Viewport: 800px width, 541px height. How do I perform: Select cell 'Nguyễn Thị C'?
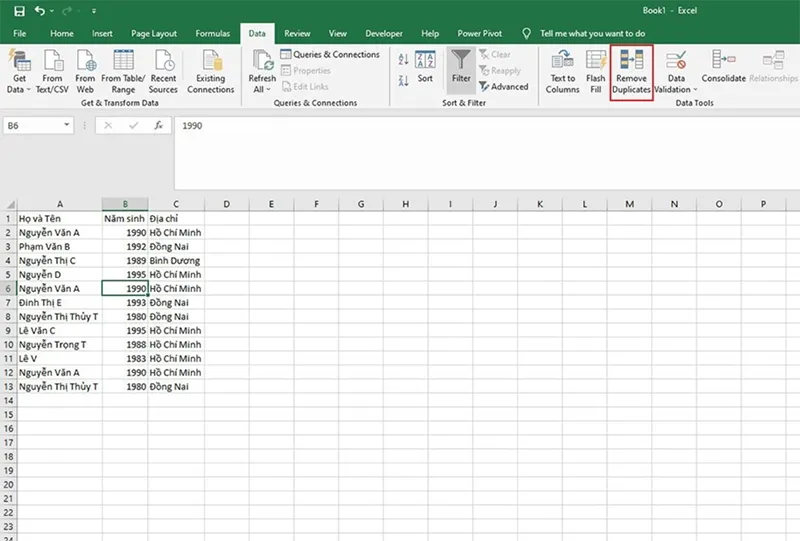[x=60, y=260]
